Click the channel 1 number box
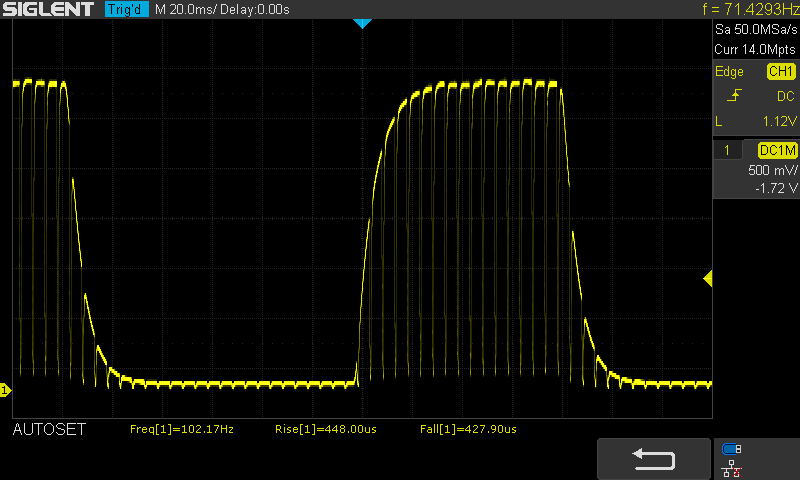Viewport: 800px width, 480px height. coord(727,150)
